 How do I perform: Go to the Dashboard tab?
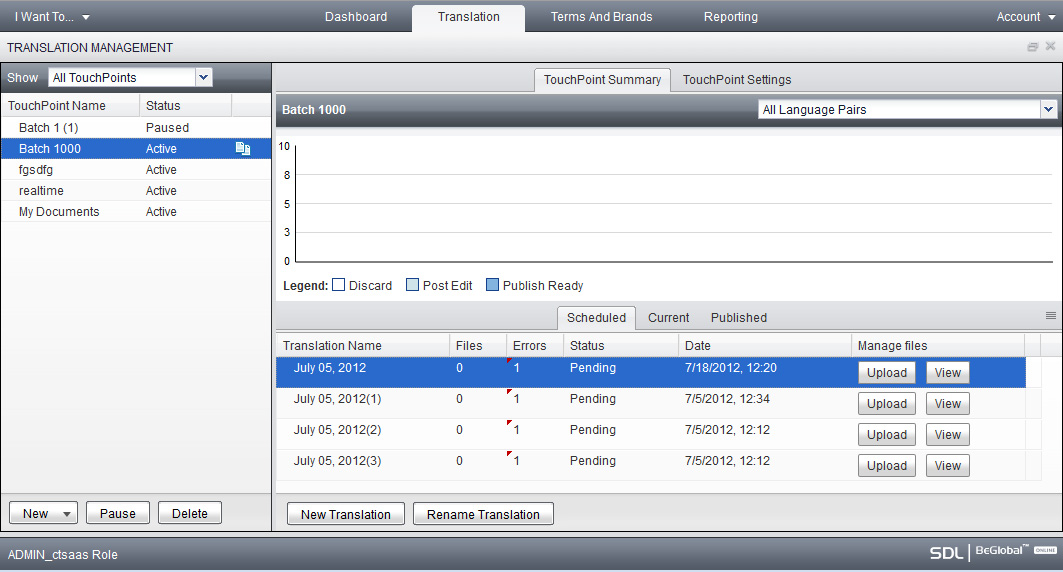coord(356,17)
